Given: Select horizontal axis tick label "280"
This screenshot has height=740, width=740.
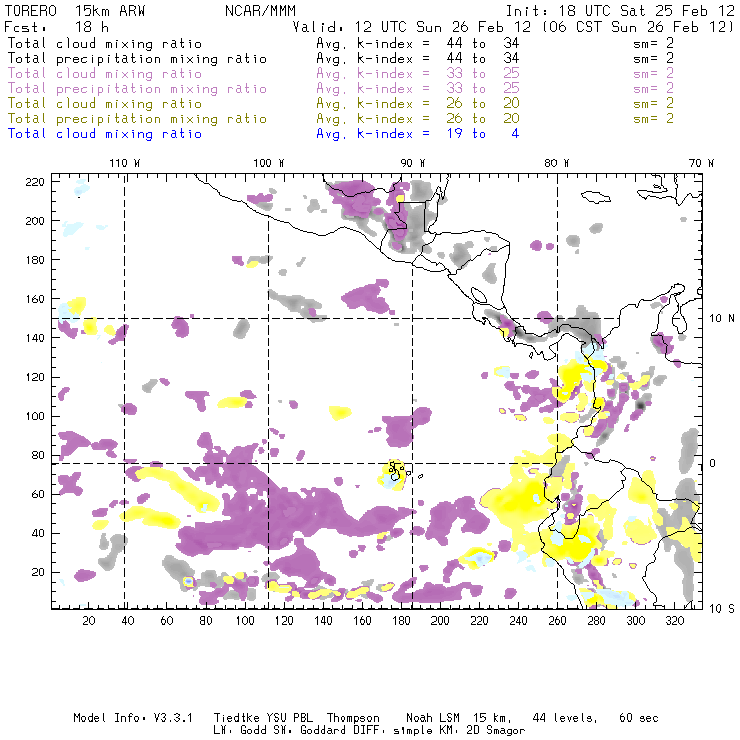Looking at the screenshot, I should 597,621.
